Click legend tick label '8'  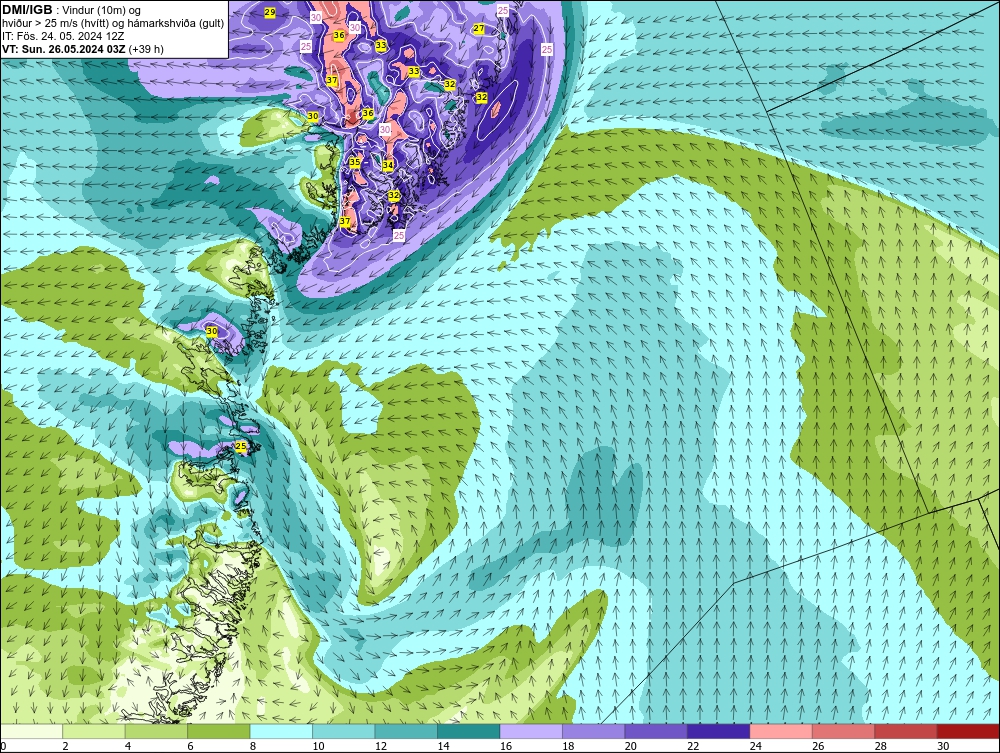253,746
